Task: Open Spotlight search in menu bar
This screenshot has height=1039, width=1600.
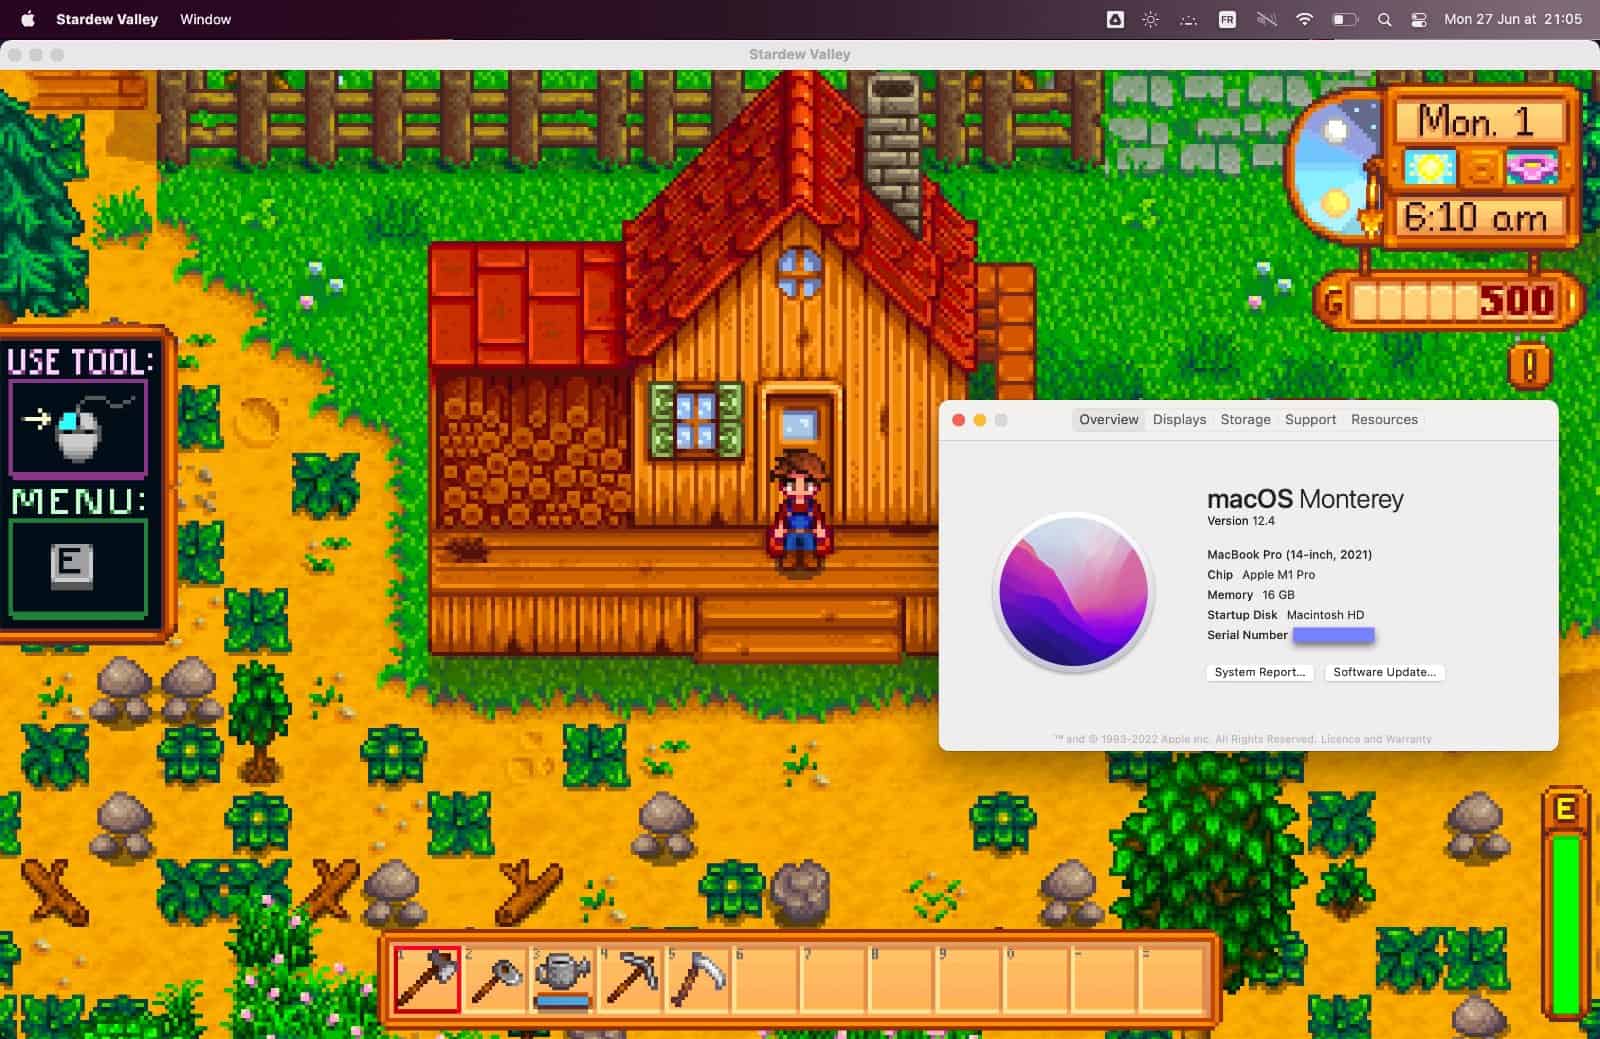Action: point(1384,19)
